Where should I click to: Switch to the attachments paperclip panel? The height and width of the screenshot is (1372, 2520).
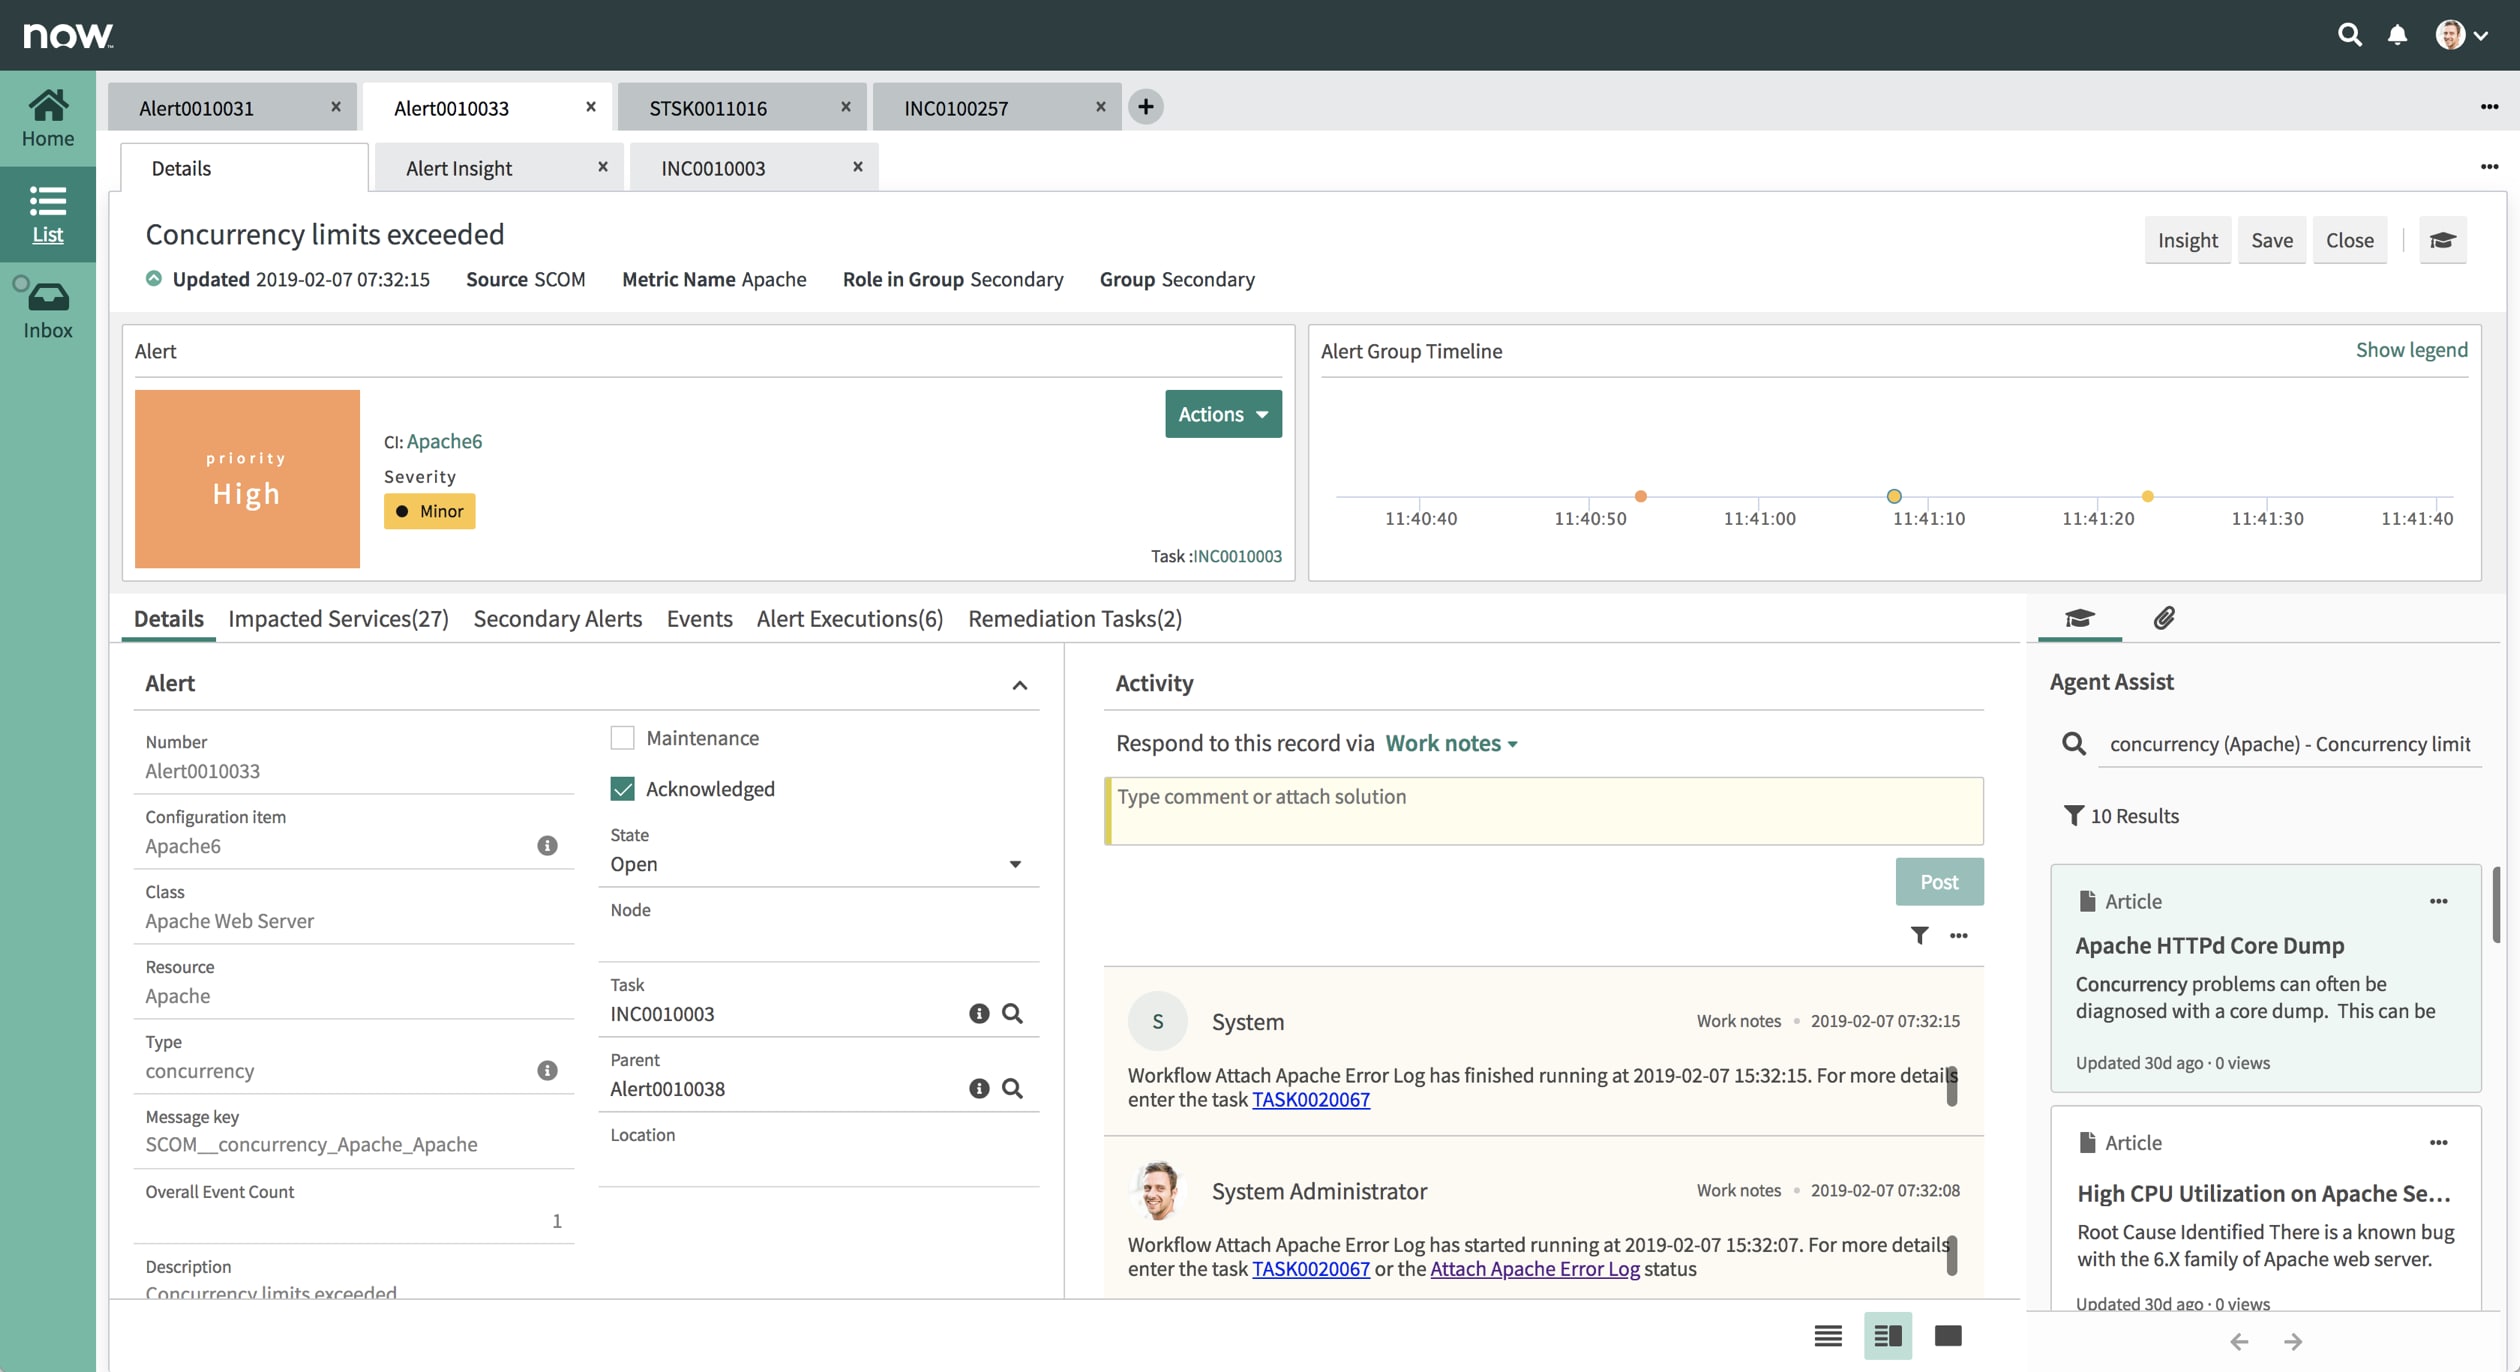[2163, 618]
